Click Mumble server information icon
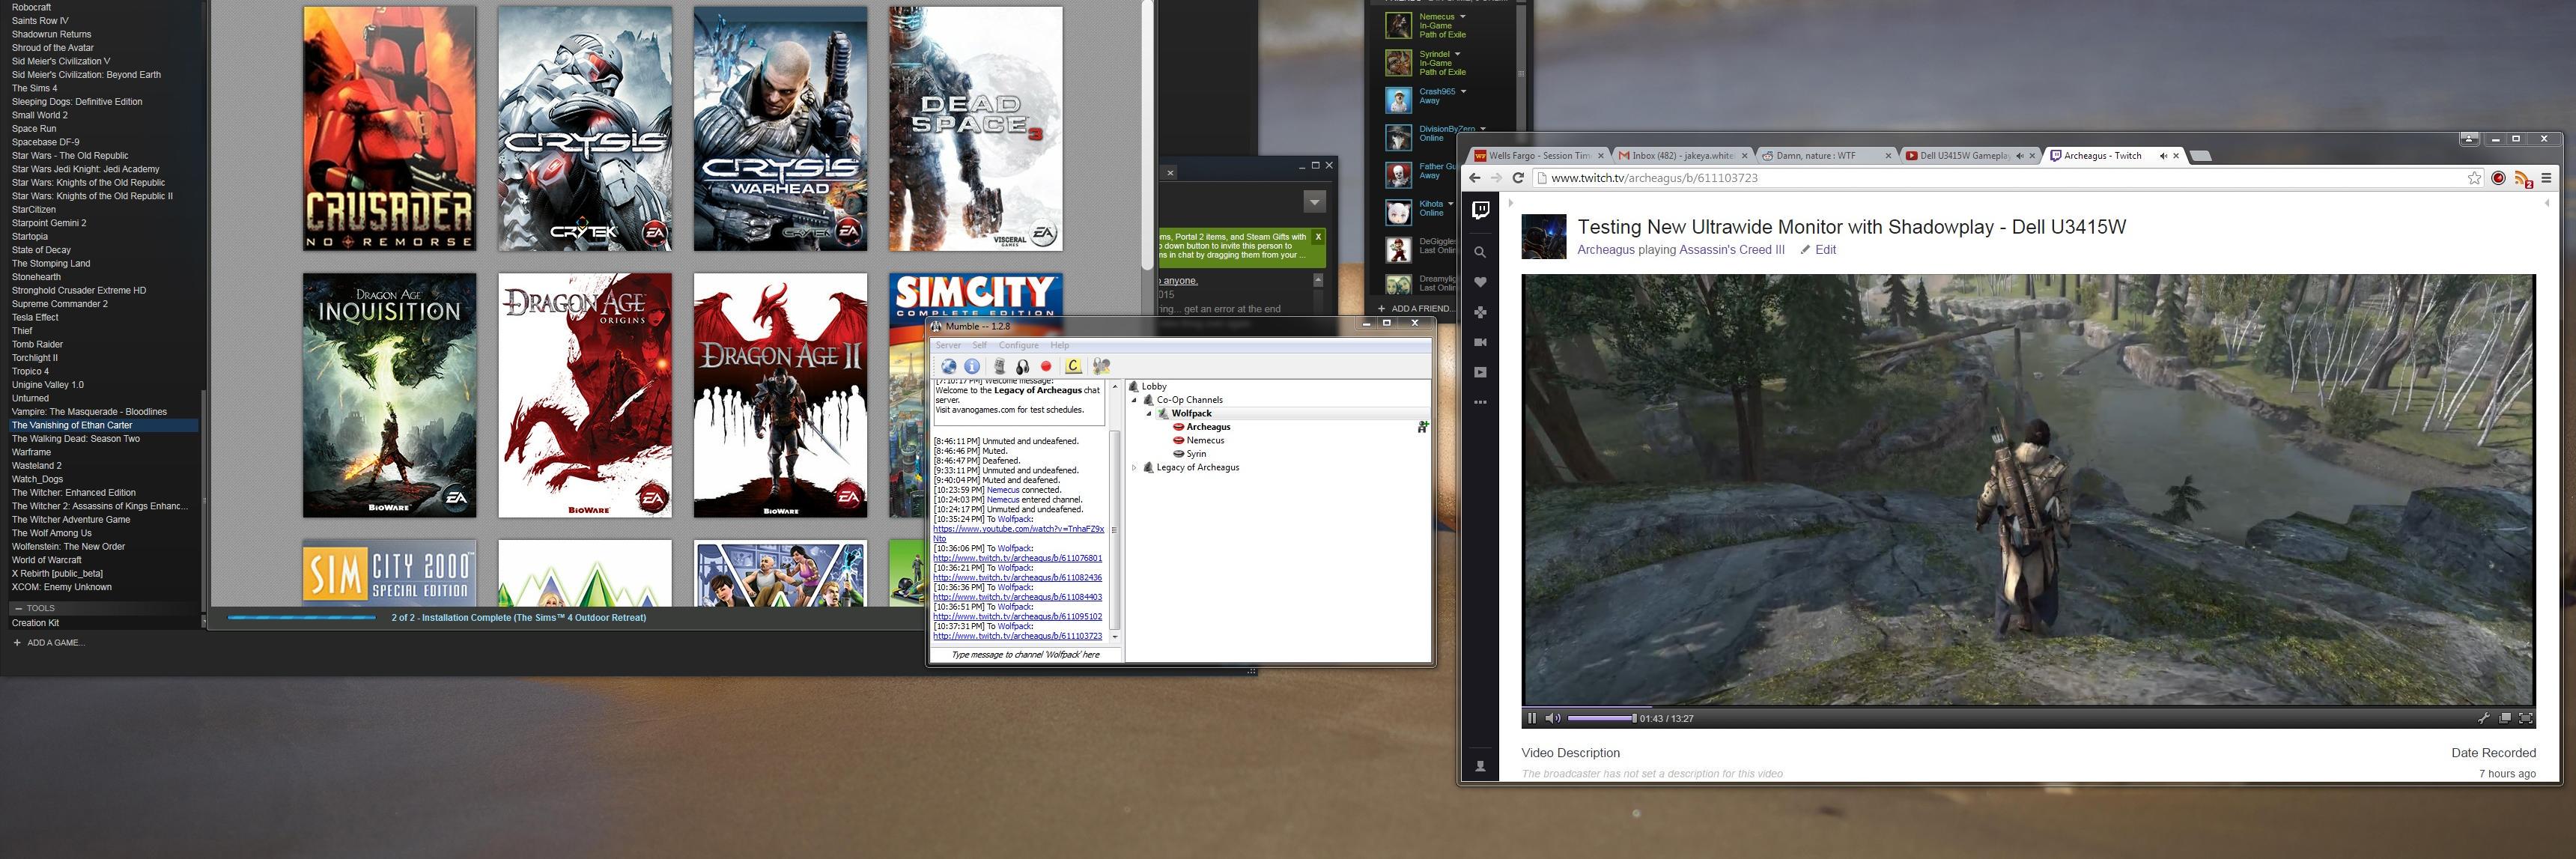The width and height of the screenshot is (2576, 859). (x=971, y=366)
